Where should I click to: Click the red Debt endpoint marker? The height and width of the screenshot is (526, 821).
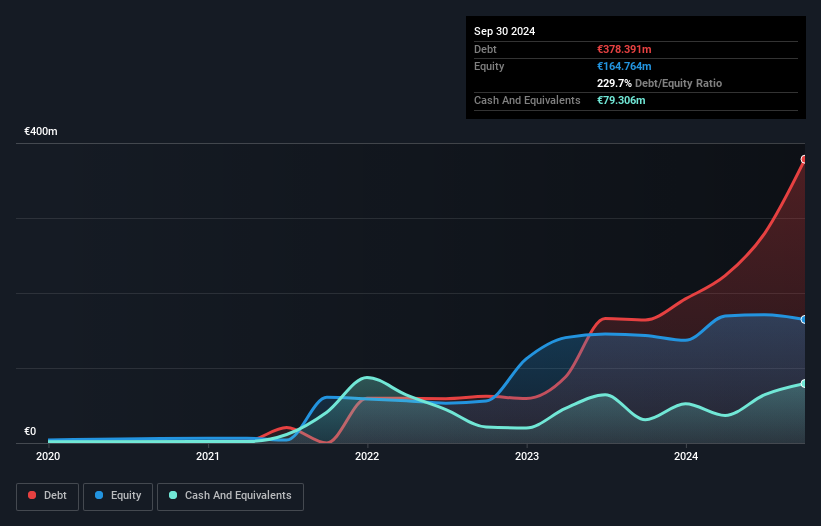[x=804, y=159]
